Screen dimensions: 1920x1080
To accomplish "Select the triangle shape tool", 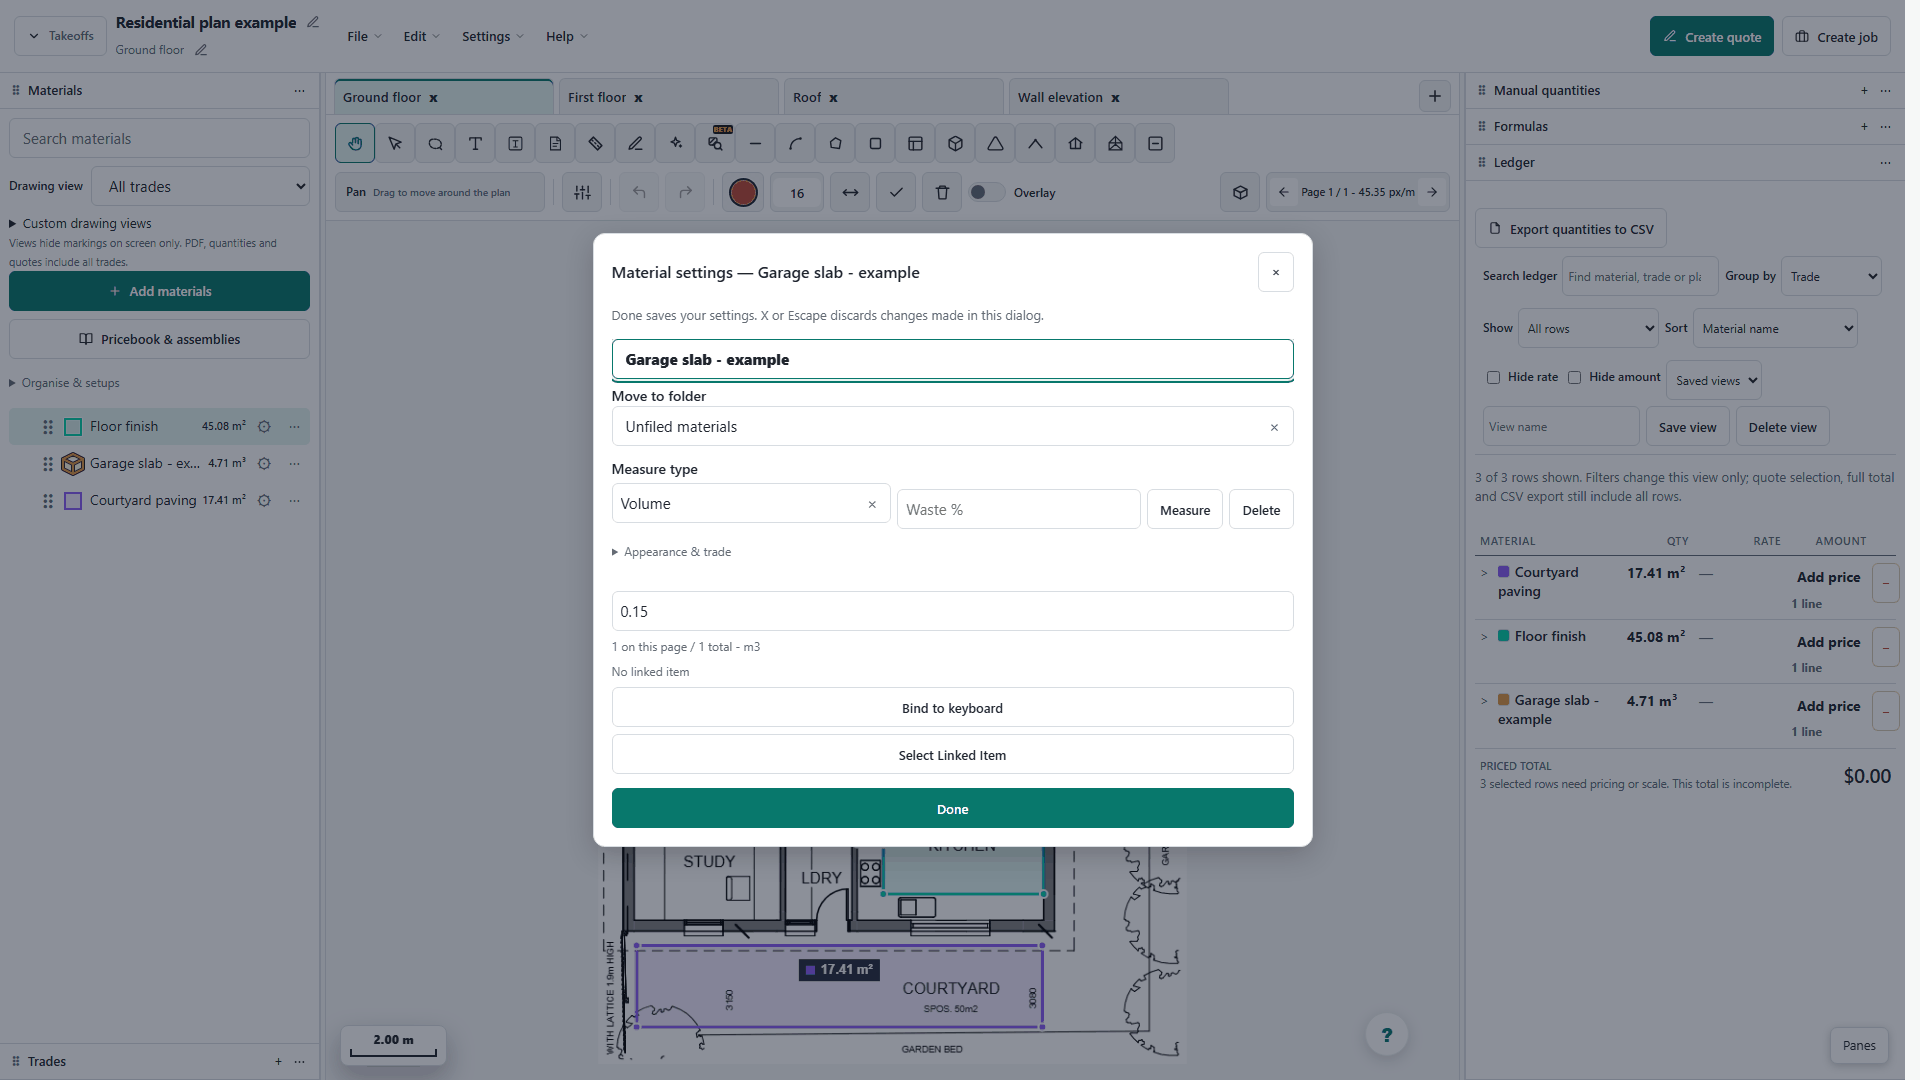I will tap(995, 144).
